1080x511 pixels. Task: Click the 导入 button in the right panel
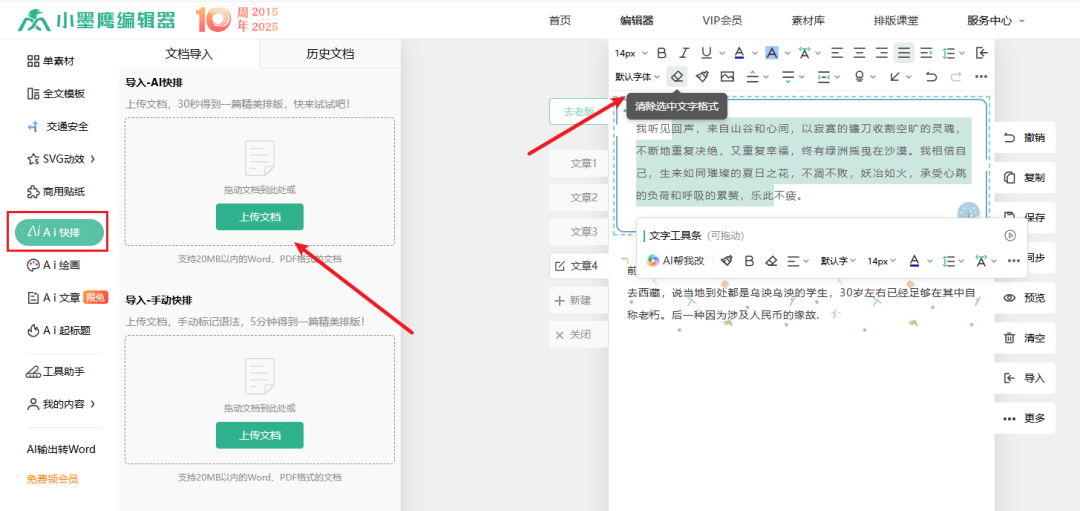coord(1025,378)
